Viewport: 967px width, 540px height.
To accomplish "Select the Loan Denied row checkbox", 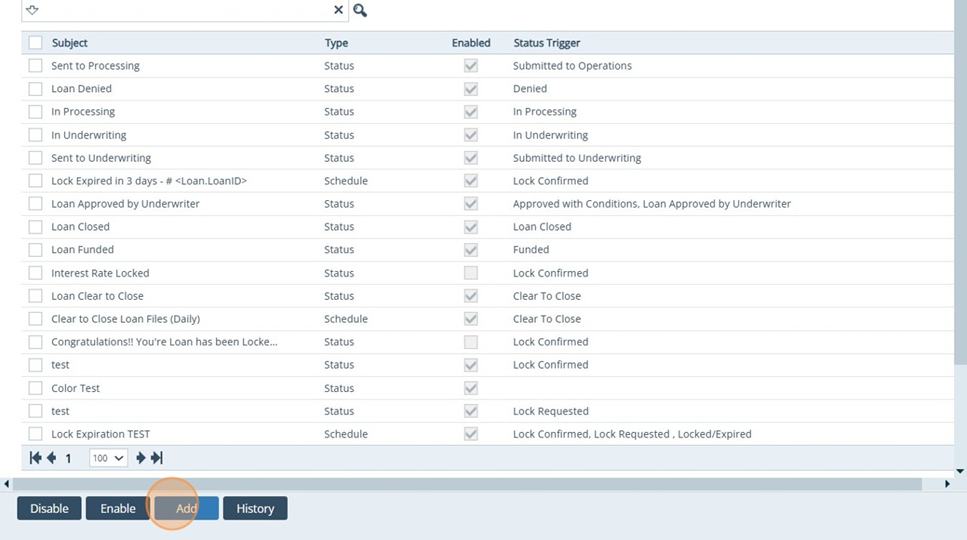I will point(36,89).
